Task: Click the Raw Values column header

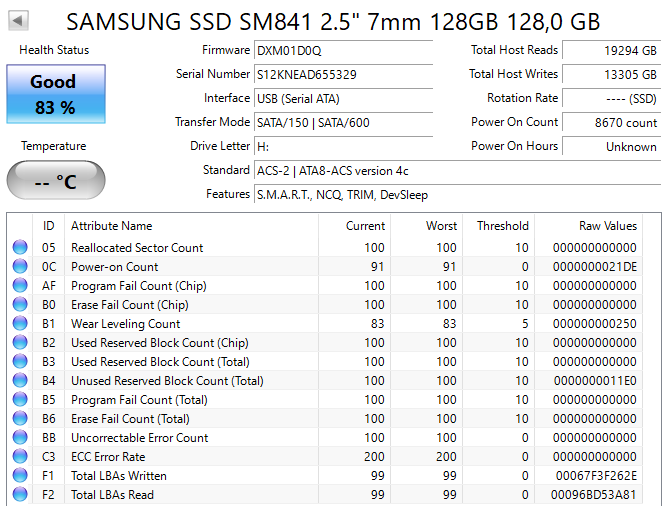Action: tap(607, 226)
